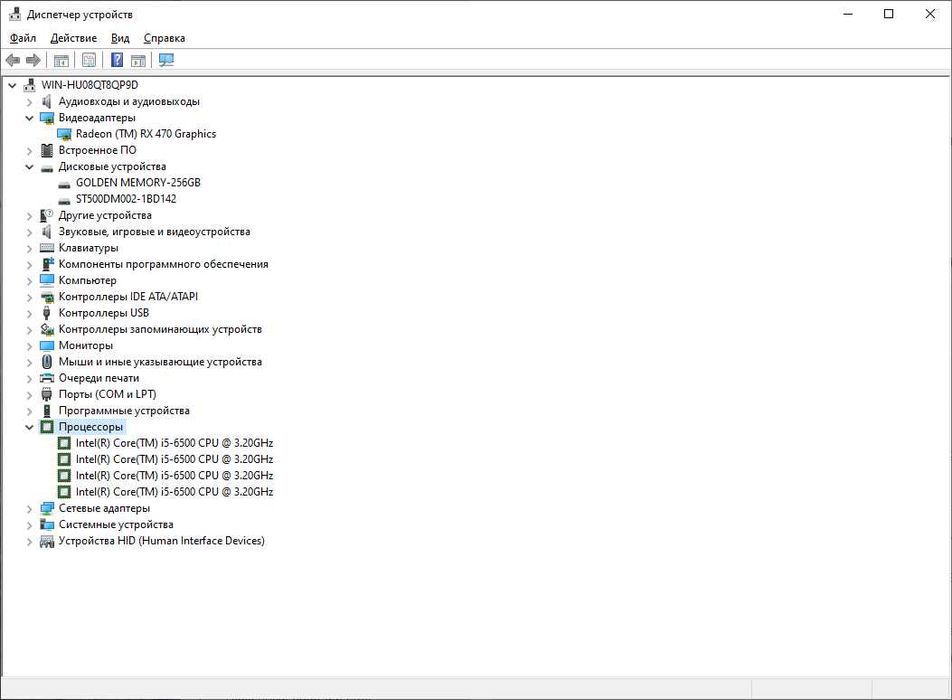Select the Клавиатуры label
The width and height of the screenshot is (952, 700).
88,248
